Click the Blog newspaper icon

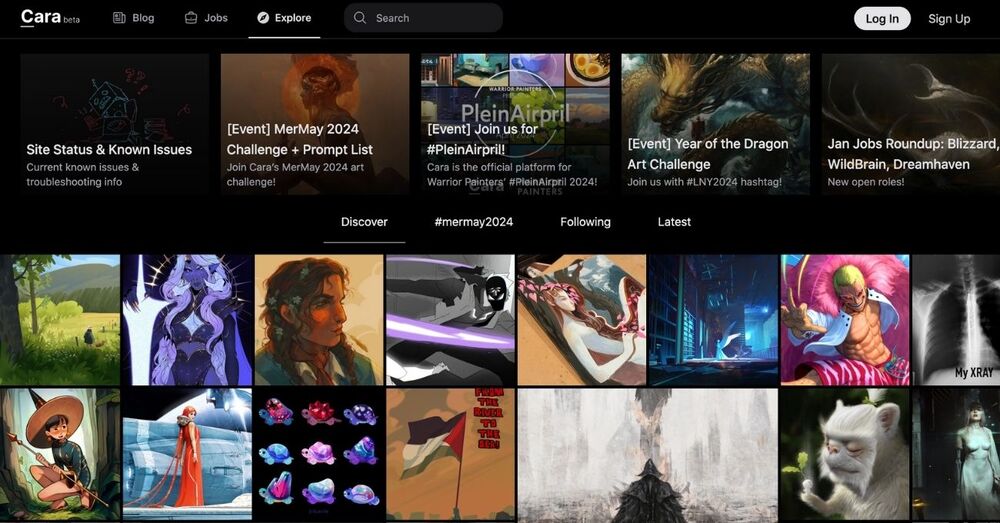(x=119, y=18)
